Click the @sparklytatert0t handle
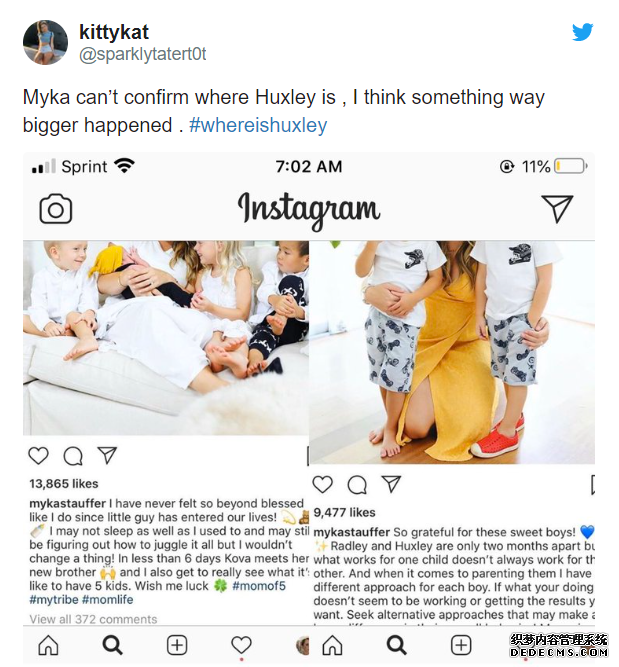Viewport: 619px width, 667px height. (x=143, y=54)
